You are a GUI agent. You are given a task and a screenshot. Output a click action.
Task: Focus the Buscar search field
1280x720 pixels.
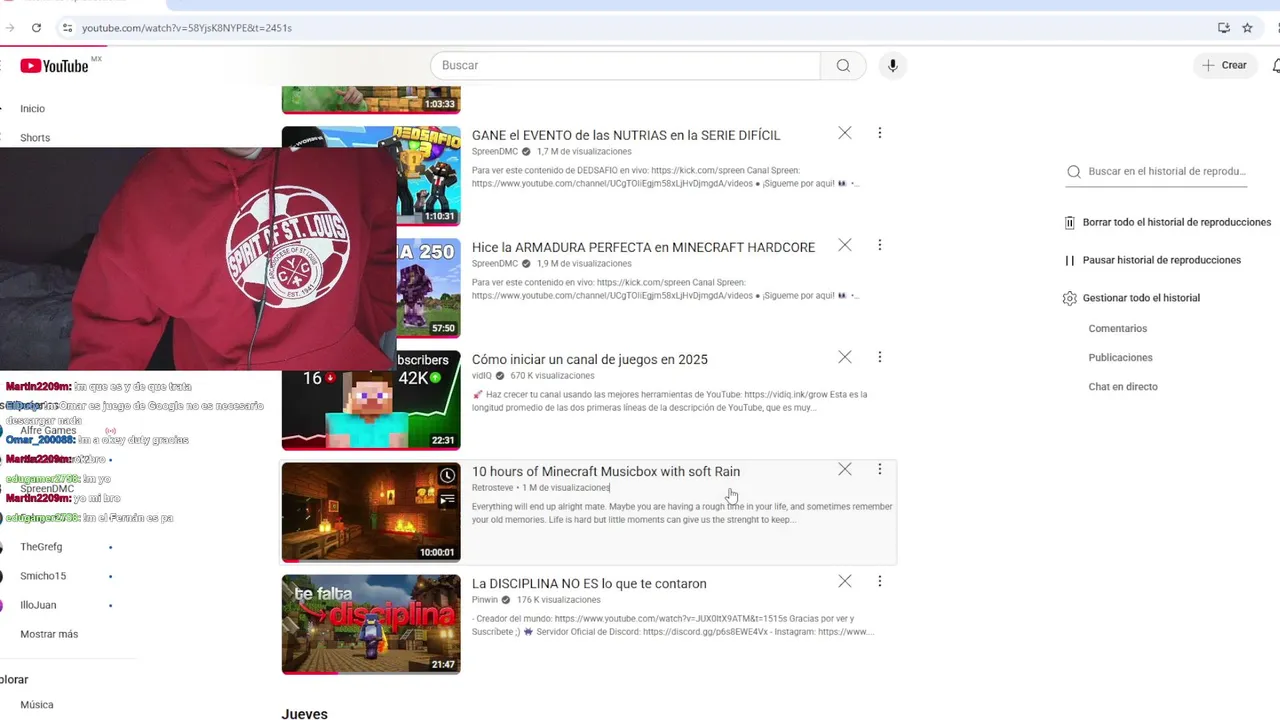point(626,66)
